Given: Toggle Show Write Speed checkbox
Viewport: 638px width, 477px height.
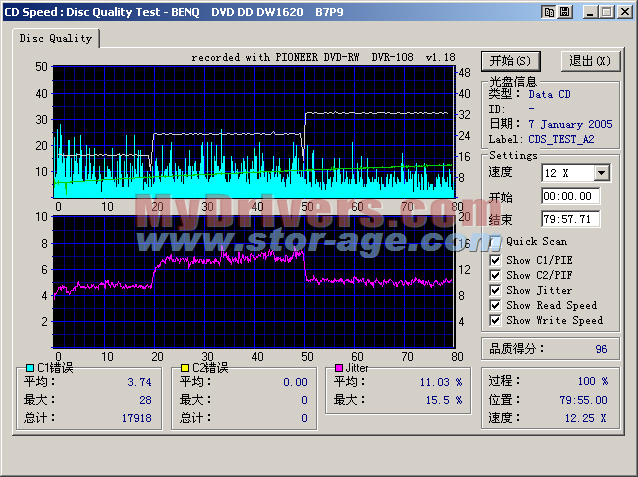Looking at the screenshot, I should (495, 321).
